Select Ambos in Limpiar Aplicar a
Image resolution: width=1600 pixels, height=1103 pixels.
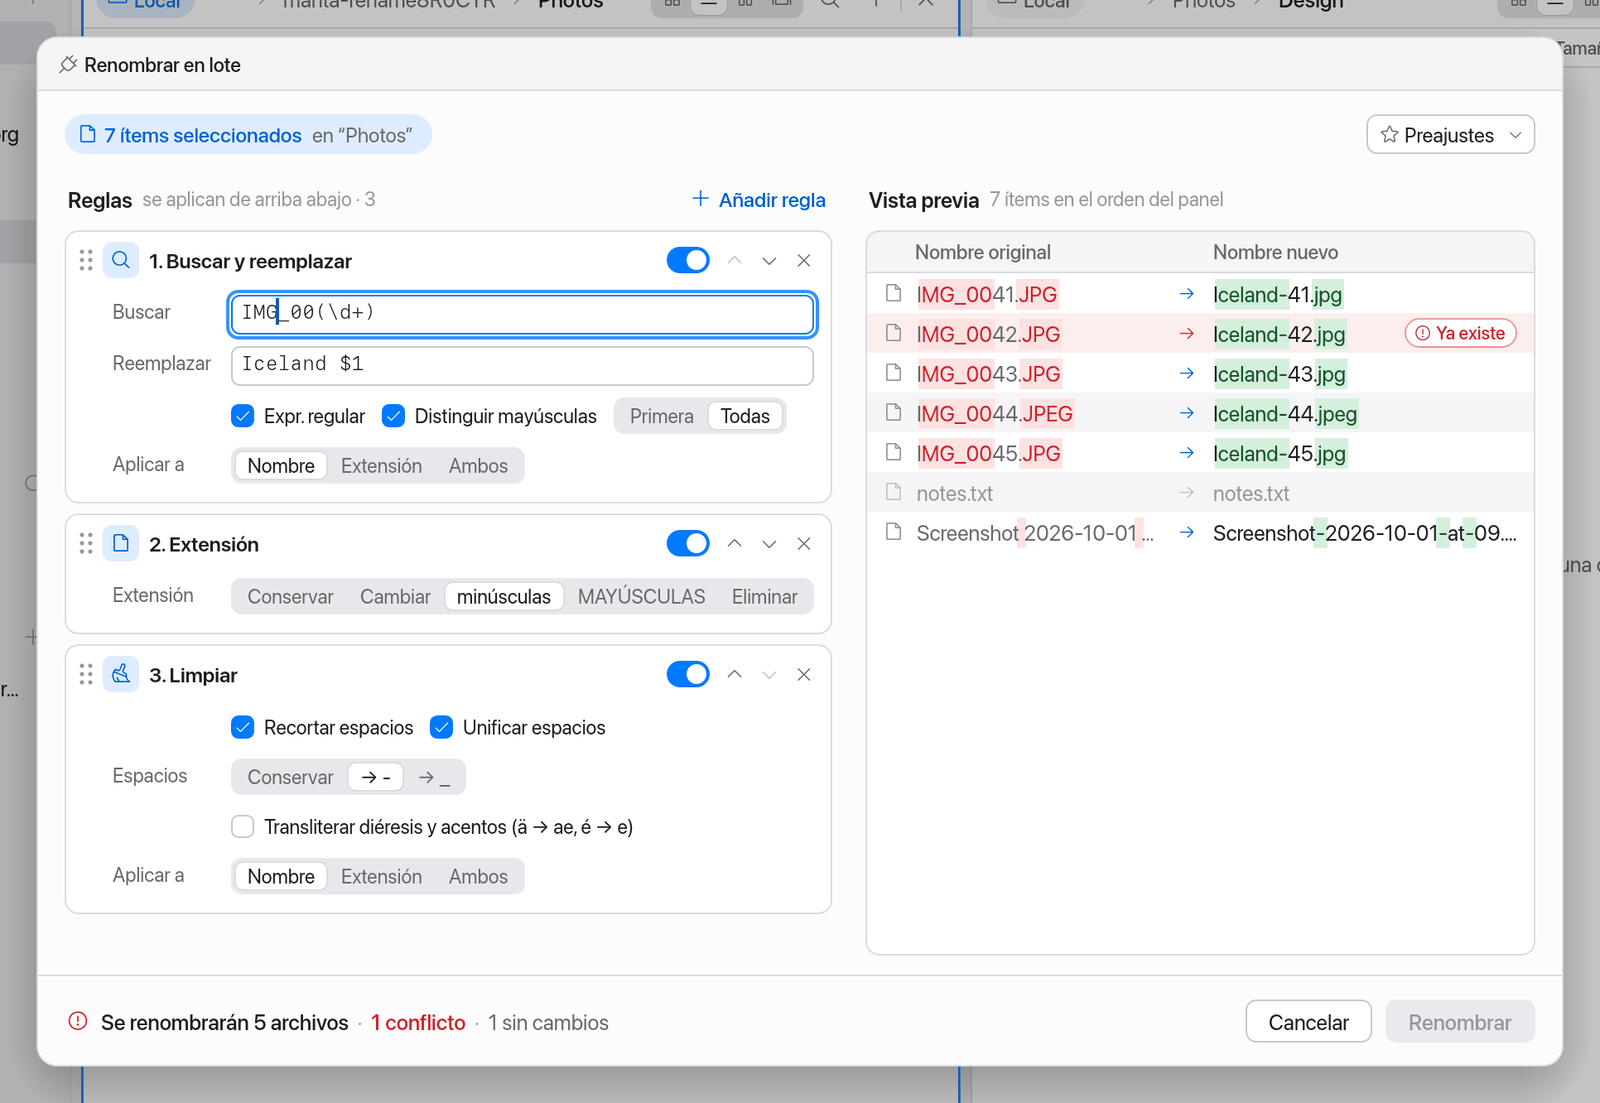pos(478,877)
